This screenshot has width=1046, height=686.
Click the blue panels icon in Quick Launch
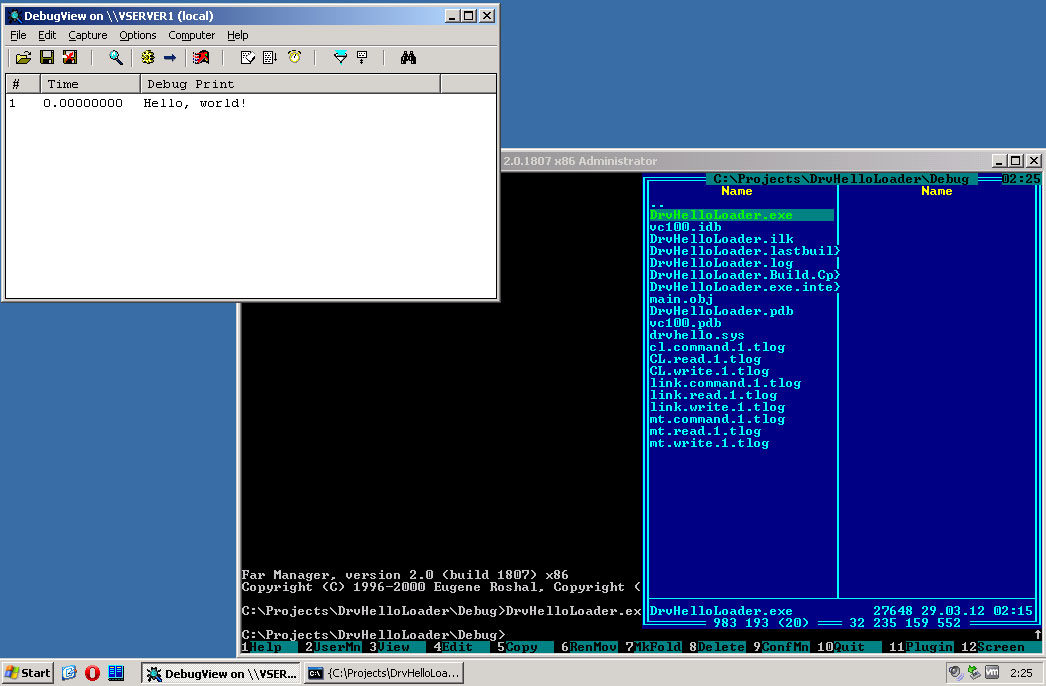click(x=116, y=673)
